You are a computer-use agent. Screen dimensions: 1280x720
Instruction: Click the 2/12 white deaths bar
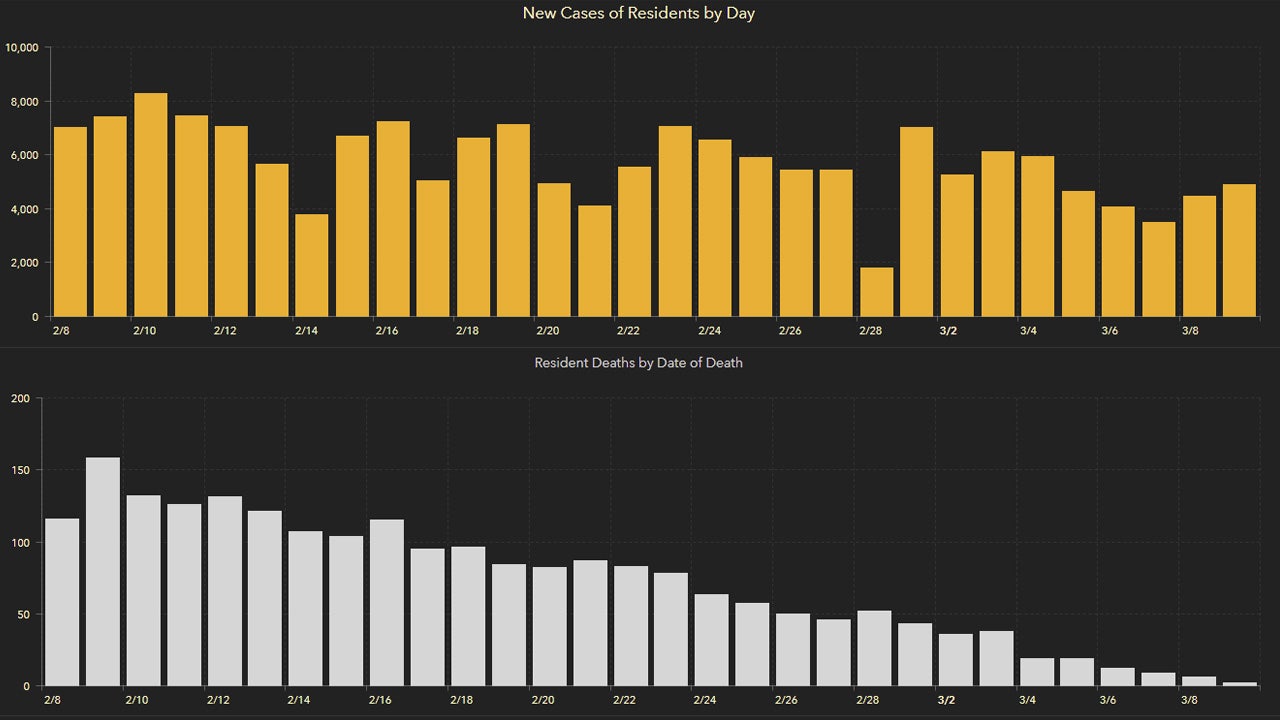tap(225, 591)
